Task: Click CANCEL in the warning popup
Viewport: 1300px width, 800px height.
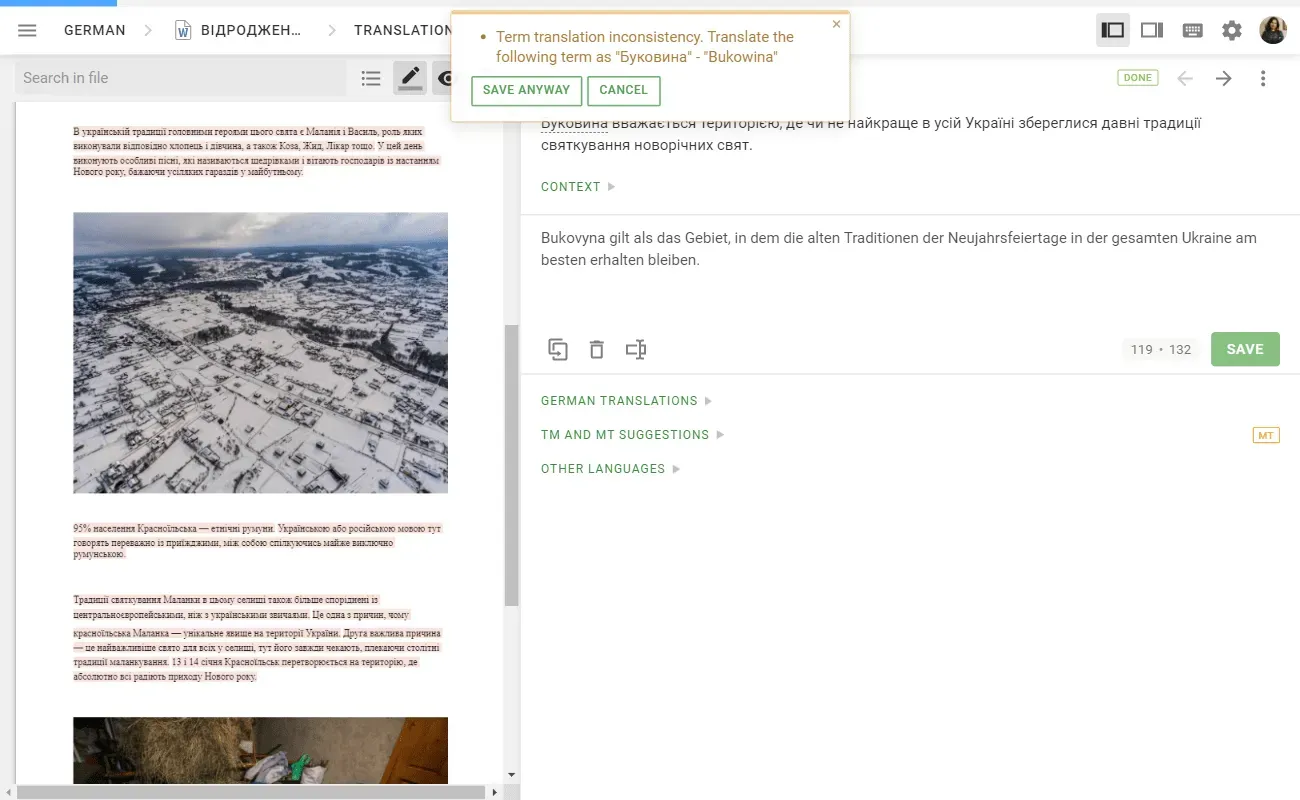Action: [623, 90]
